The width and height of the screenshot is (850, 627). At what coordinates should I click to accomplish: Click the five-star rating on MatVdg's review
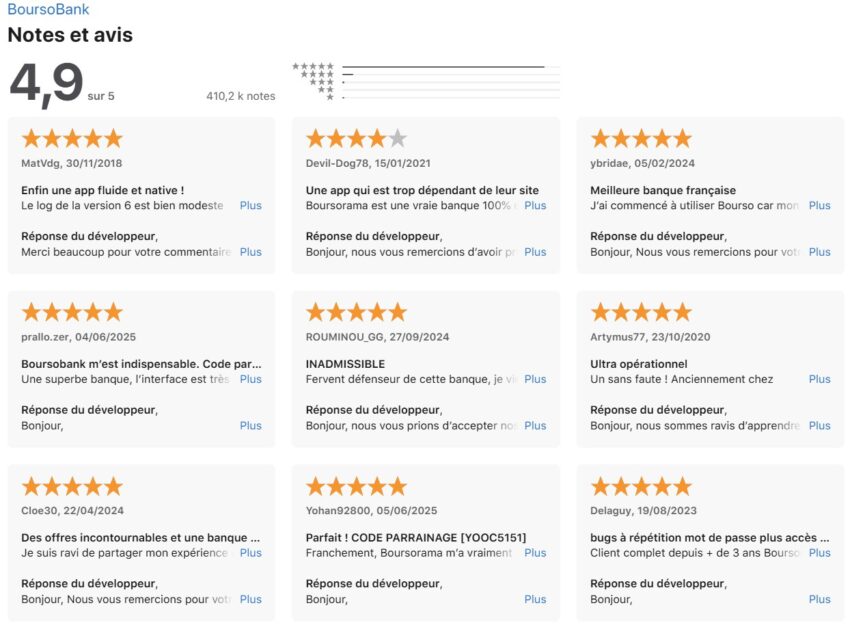[72, 139]
